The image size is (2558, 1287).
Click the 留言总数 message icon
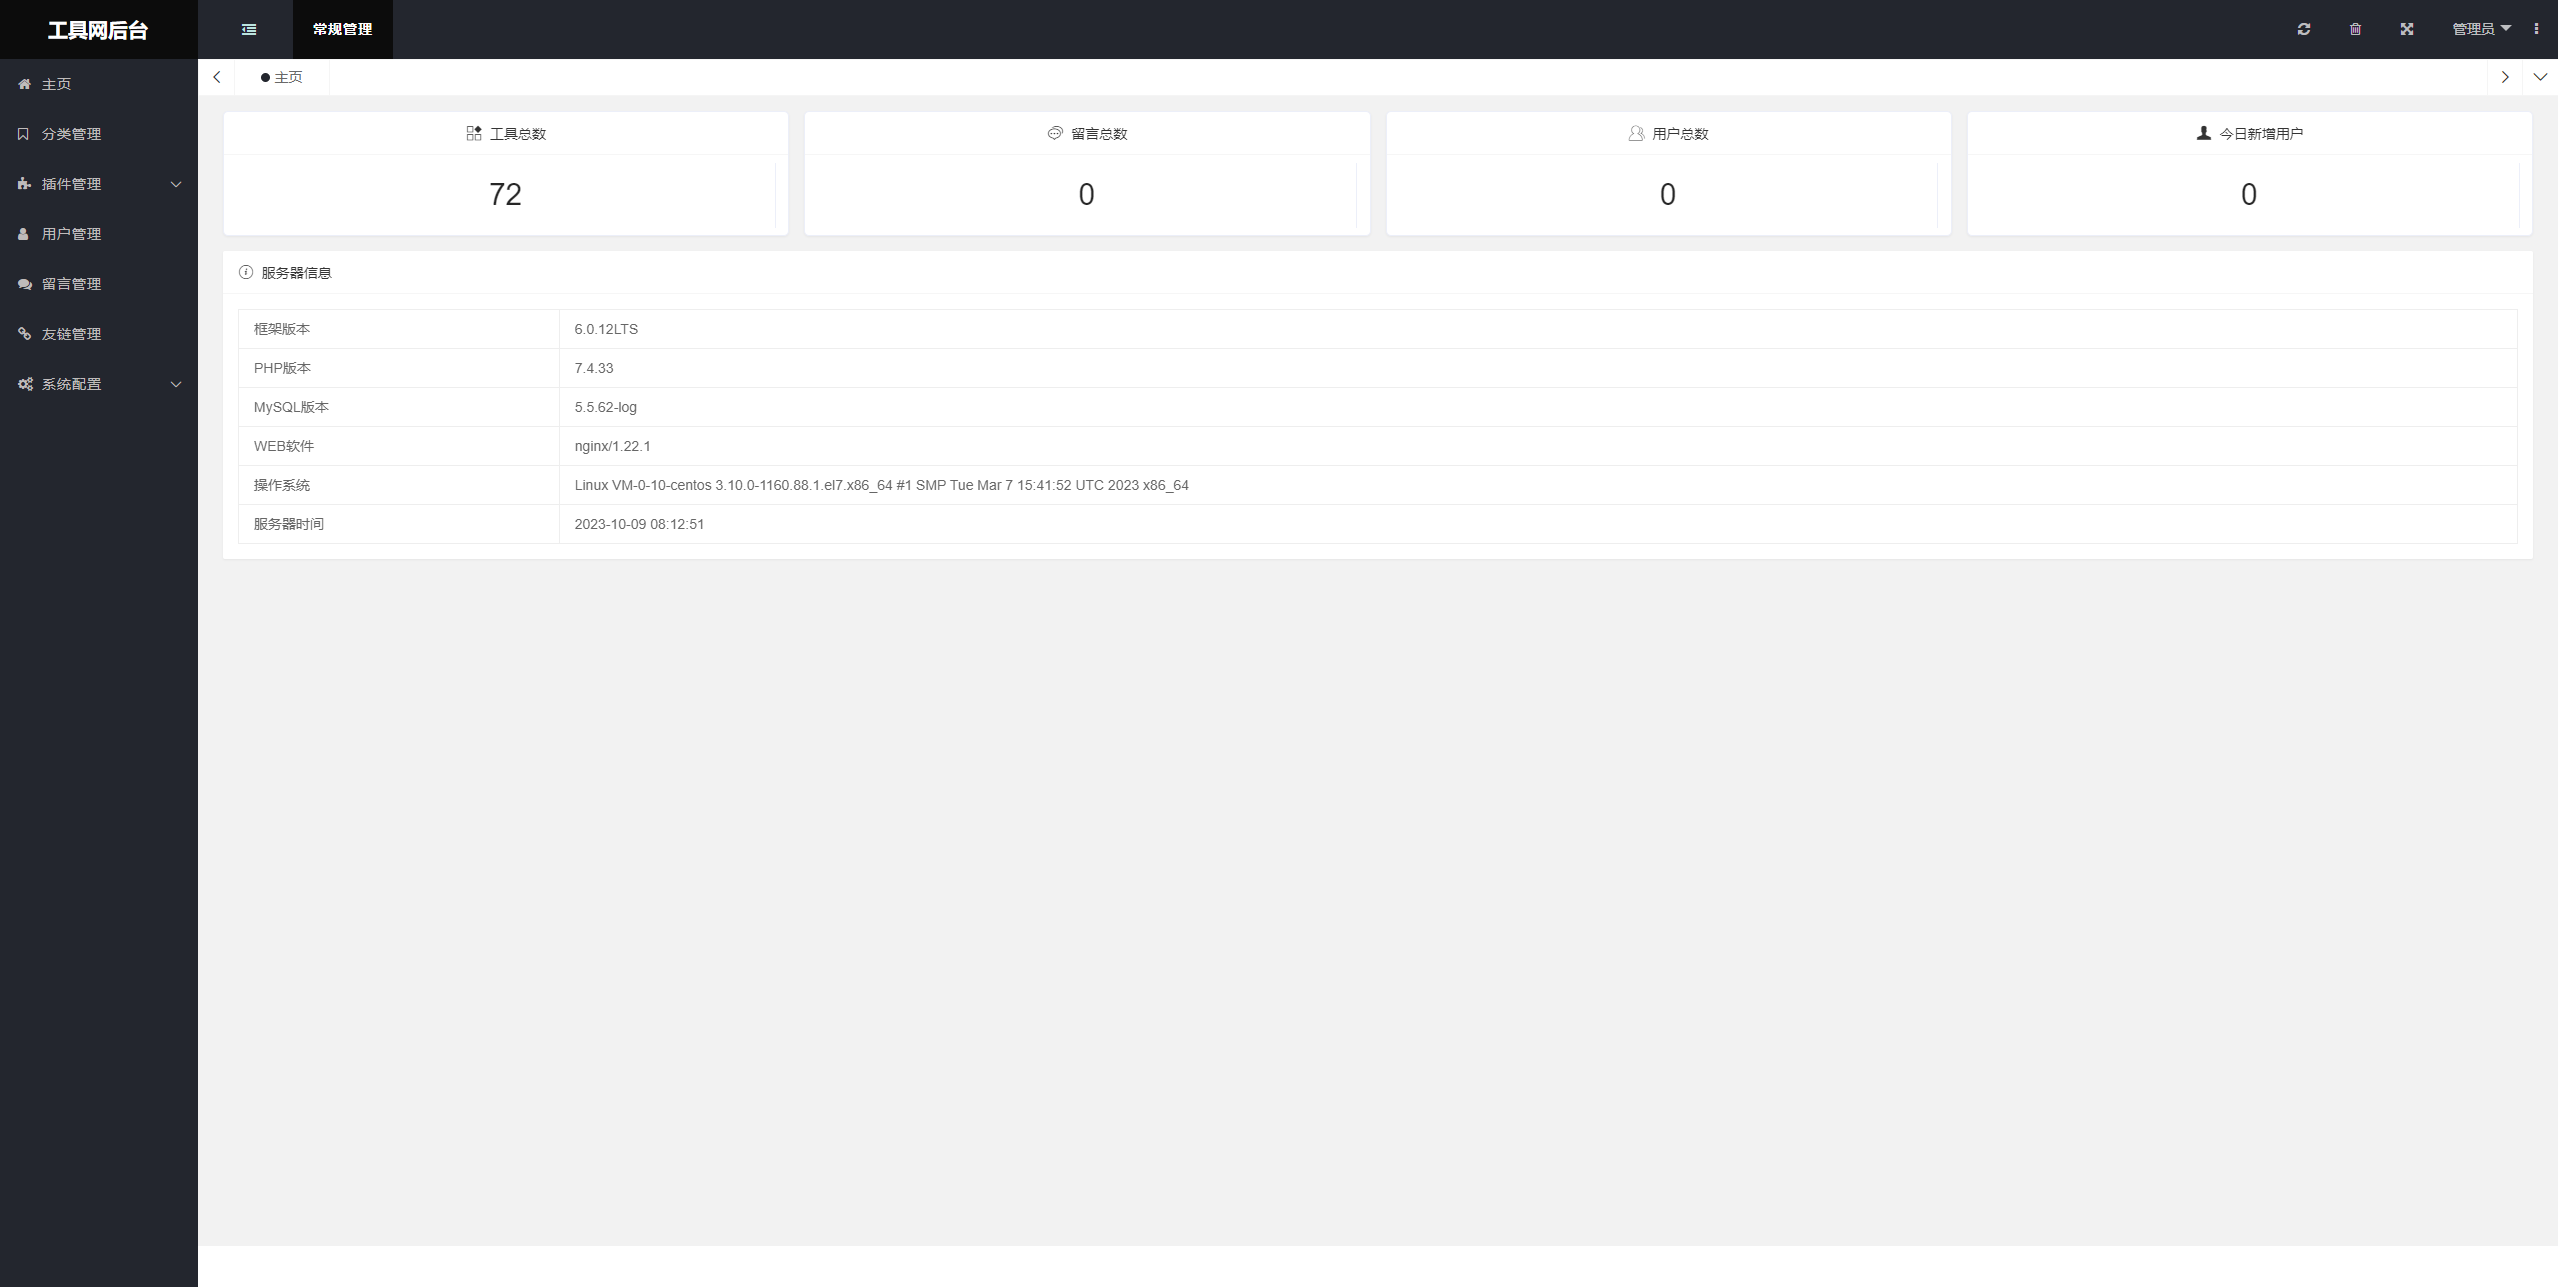1055,133
